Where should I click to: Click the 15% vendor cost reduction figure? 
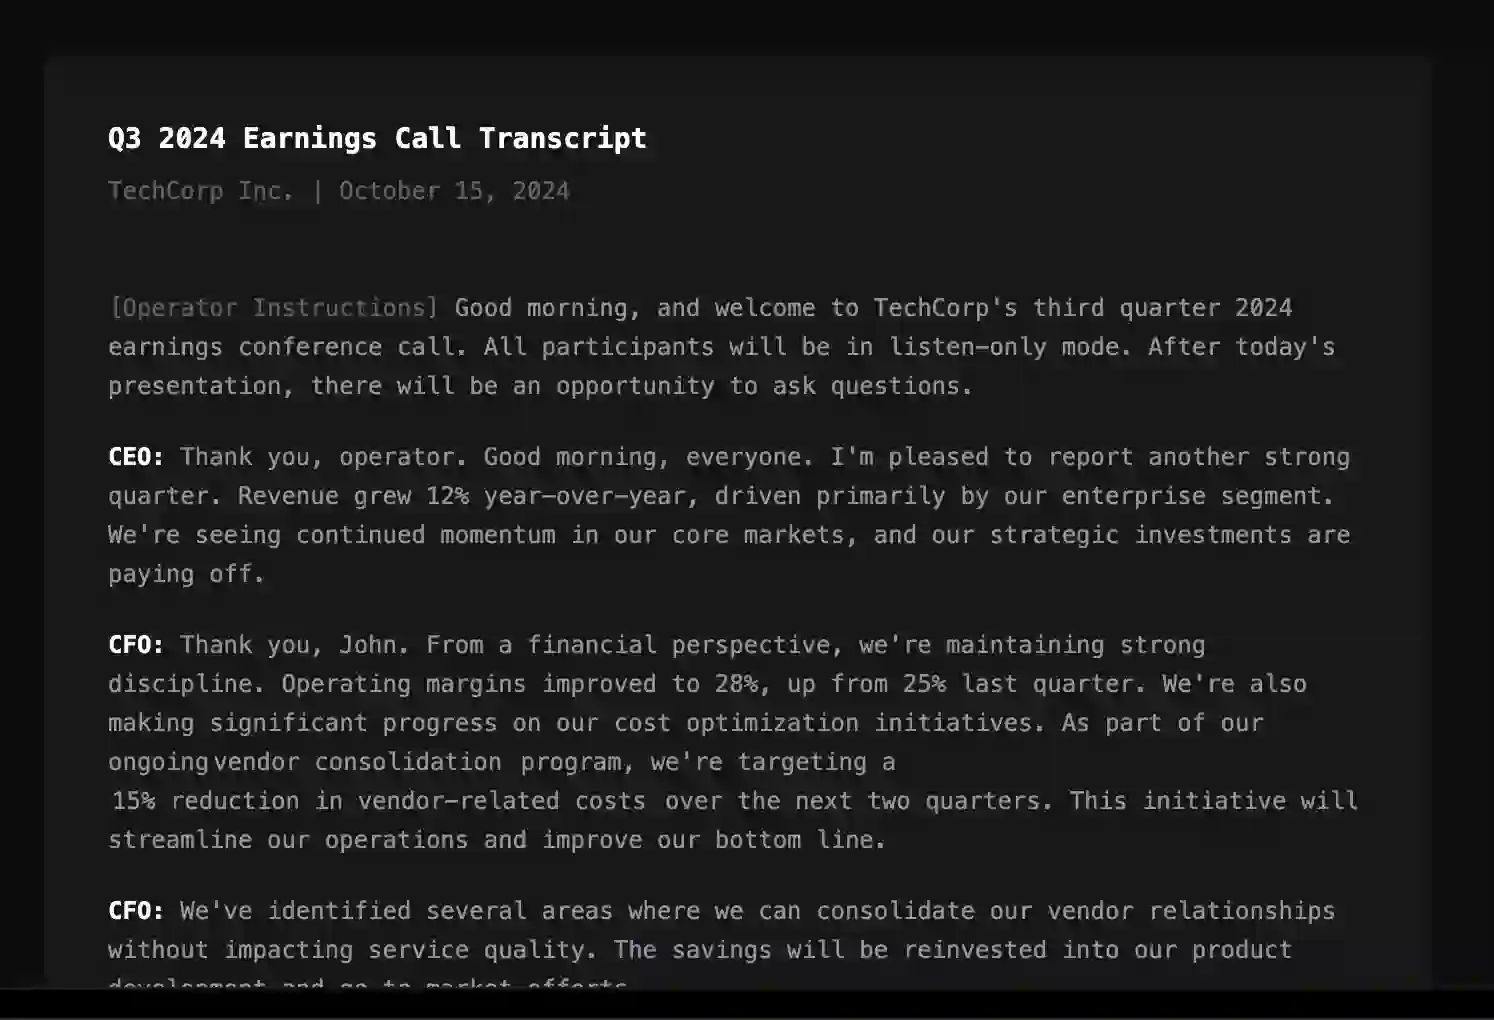[133, 801]
